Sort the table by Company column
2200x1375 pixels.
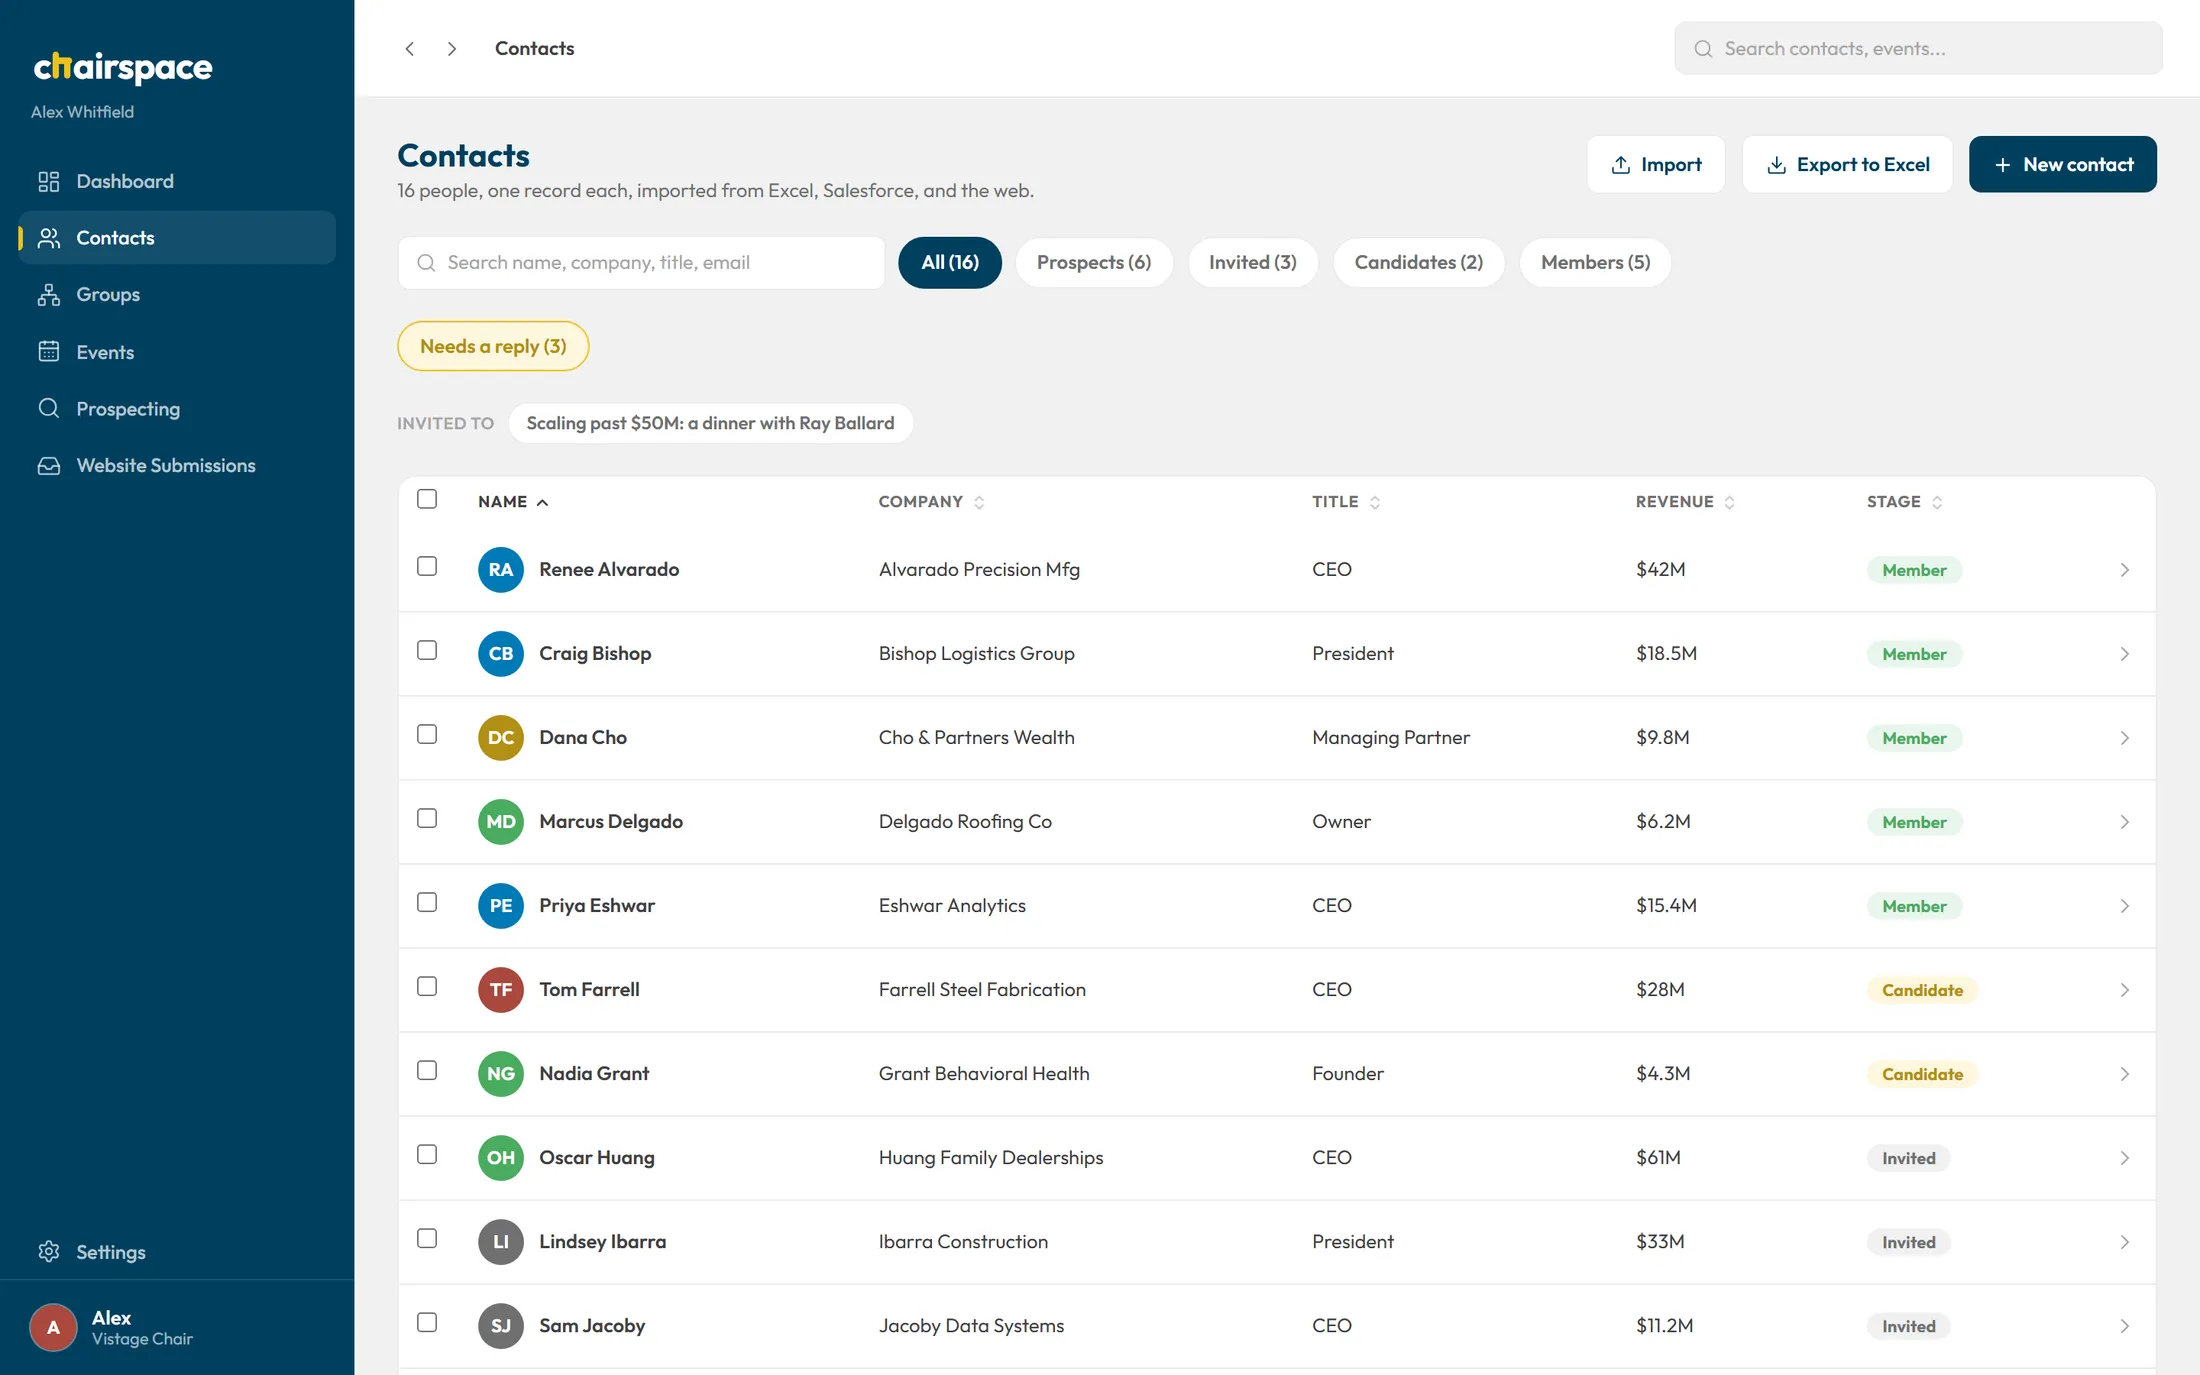click(x=931, y=502)
